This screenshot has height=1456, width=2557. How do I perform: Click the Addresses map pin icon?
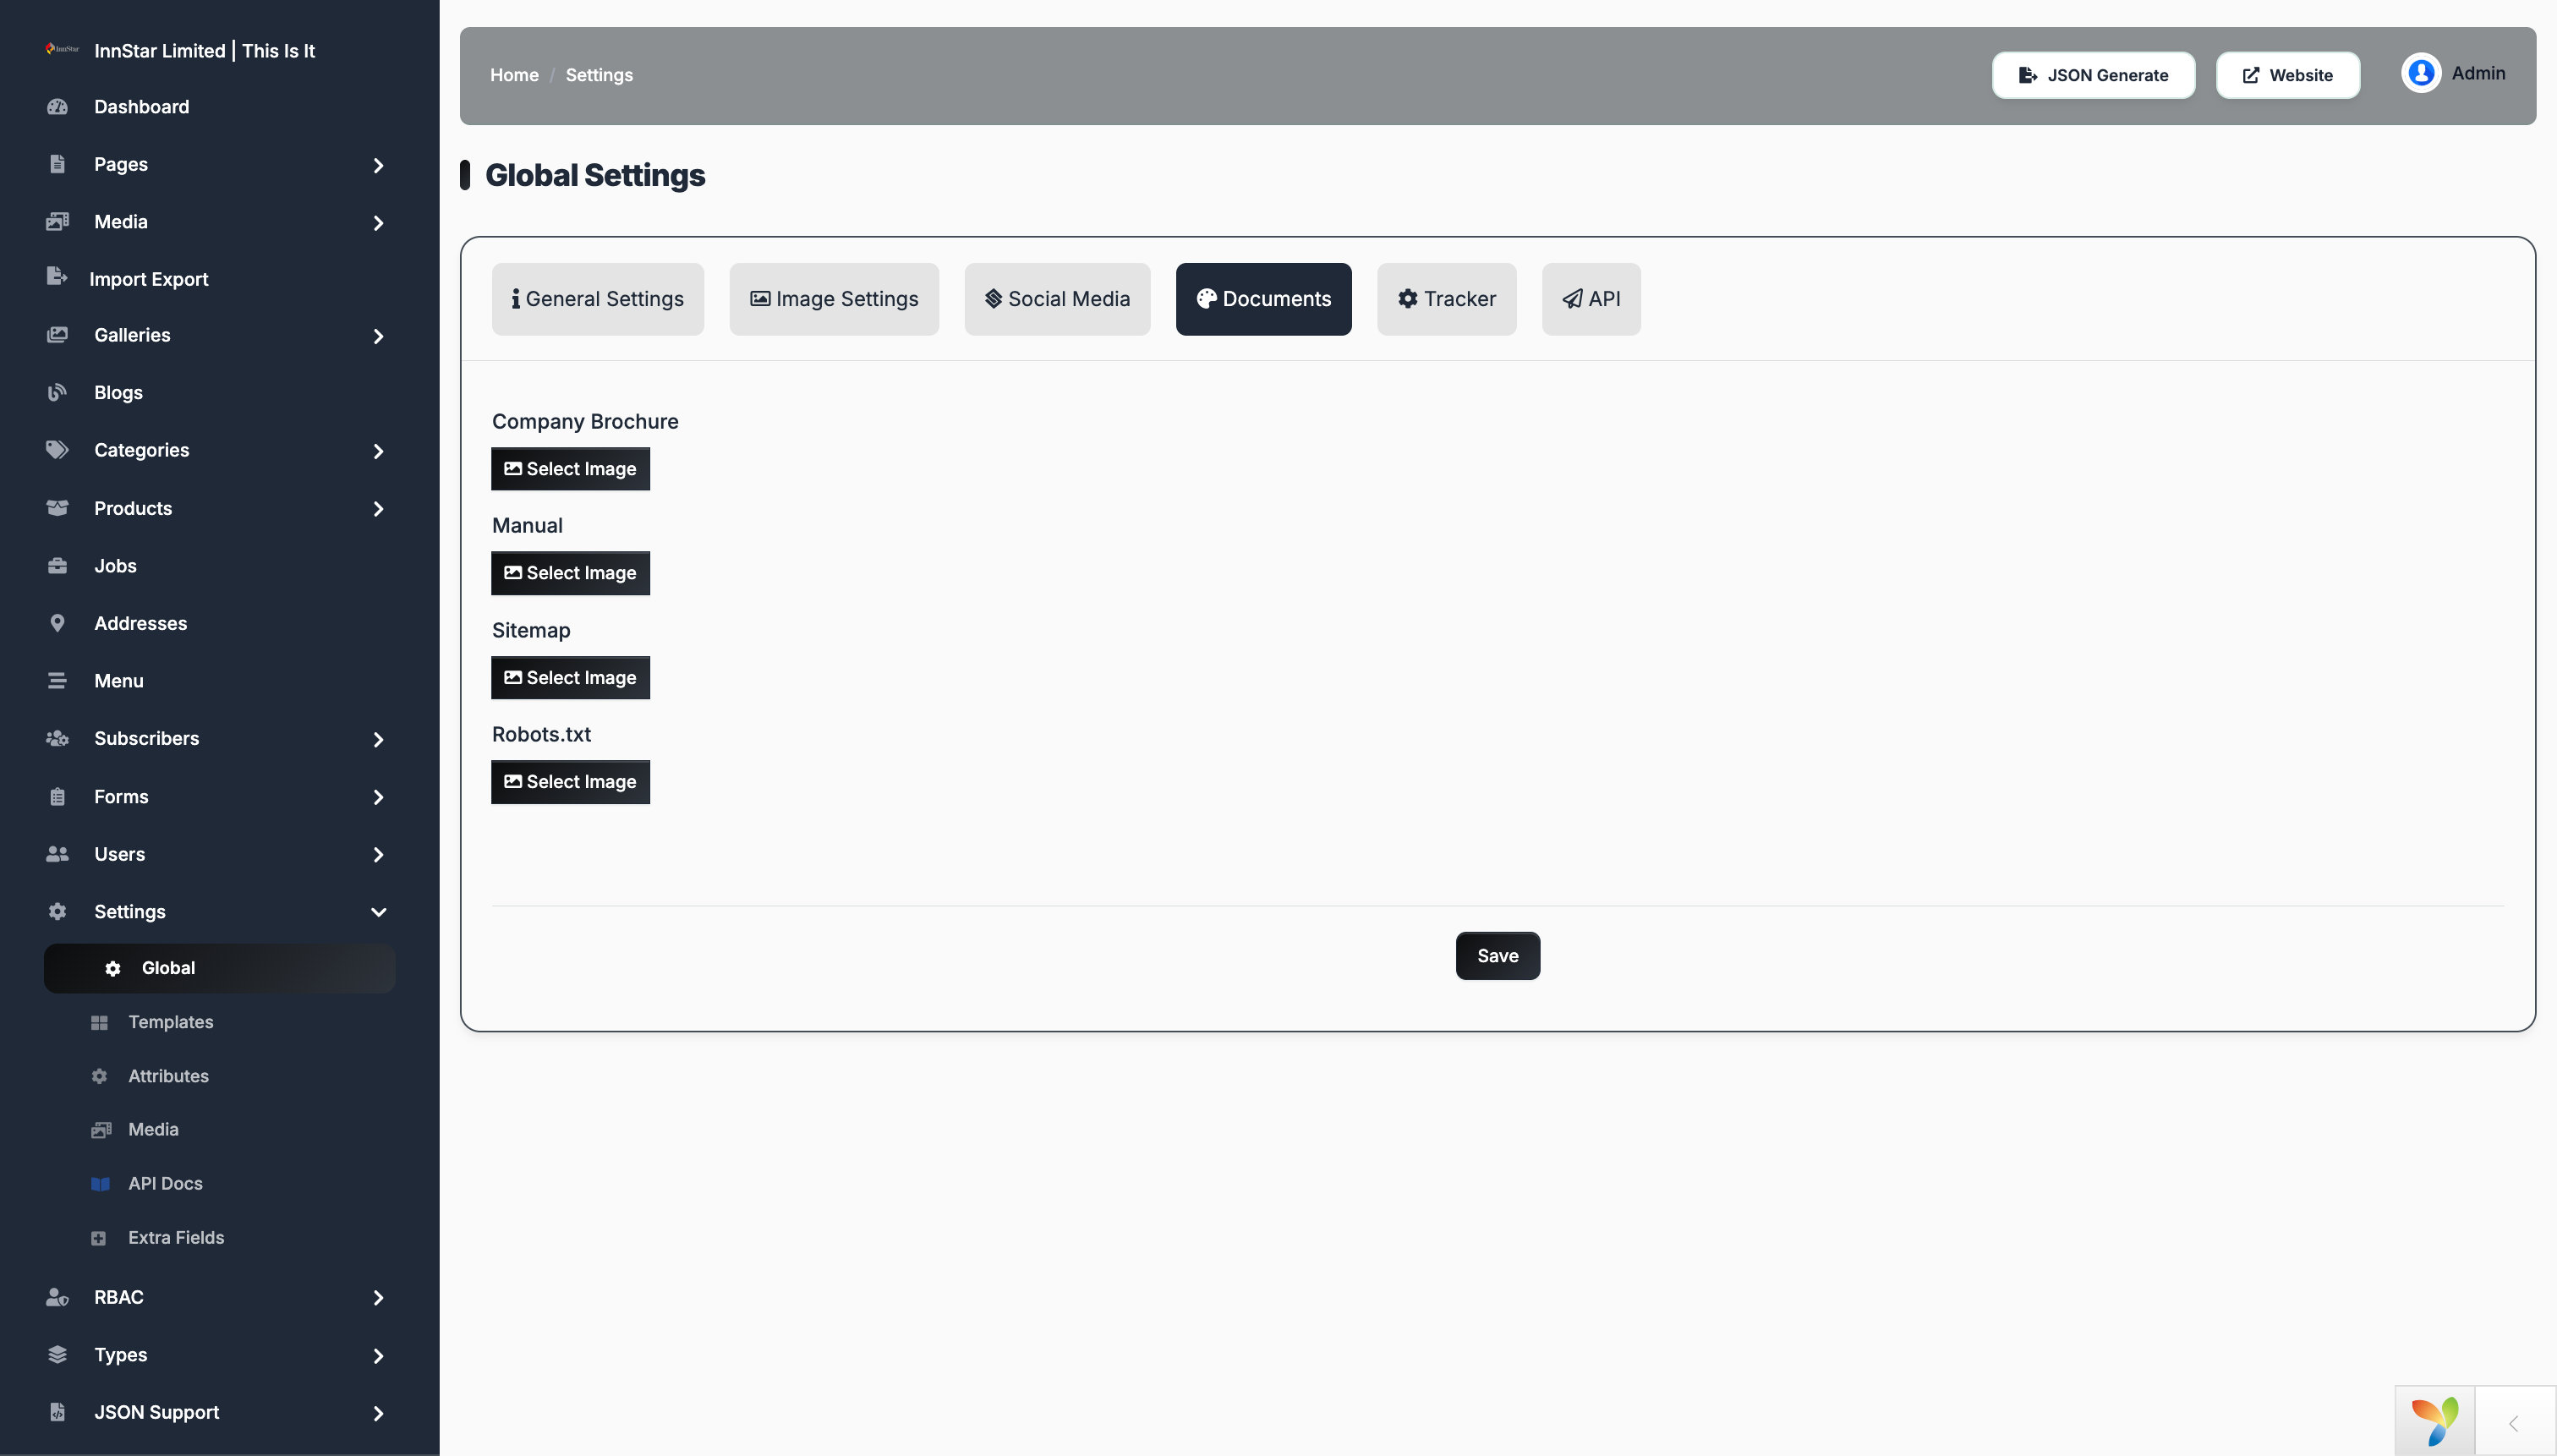pos(57,623)
